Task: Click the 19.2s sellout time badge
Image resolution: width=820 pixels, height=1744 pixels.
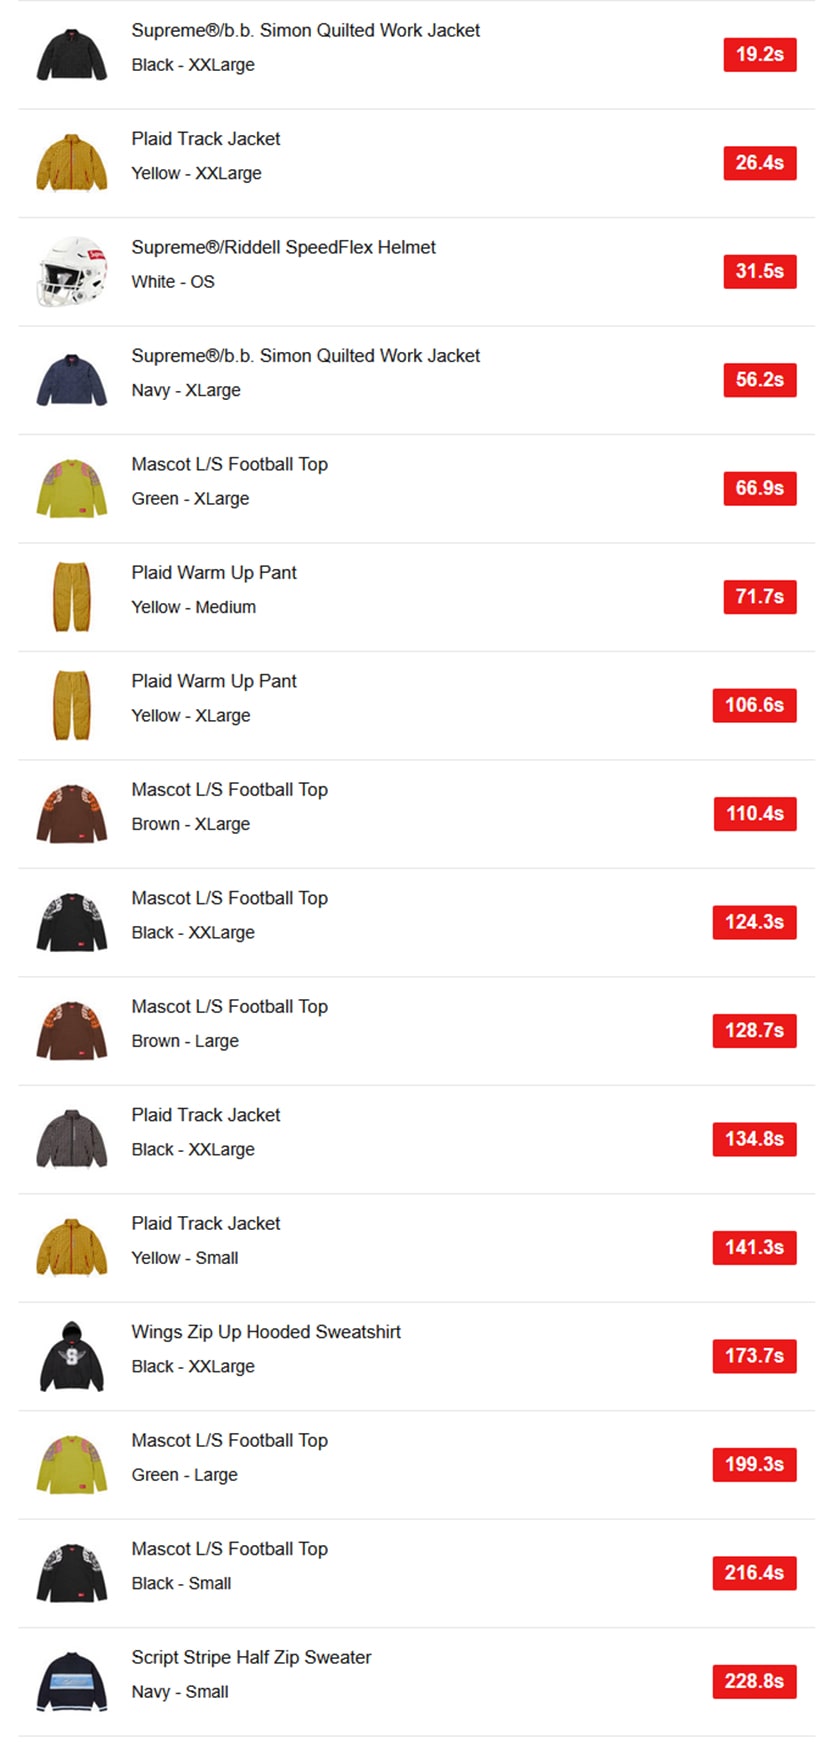Action: (x=759, y=54)
